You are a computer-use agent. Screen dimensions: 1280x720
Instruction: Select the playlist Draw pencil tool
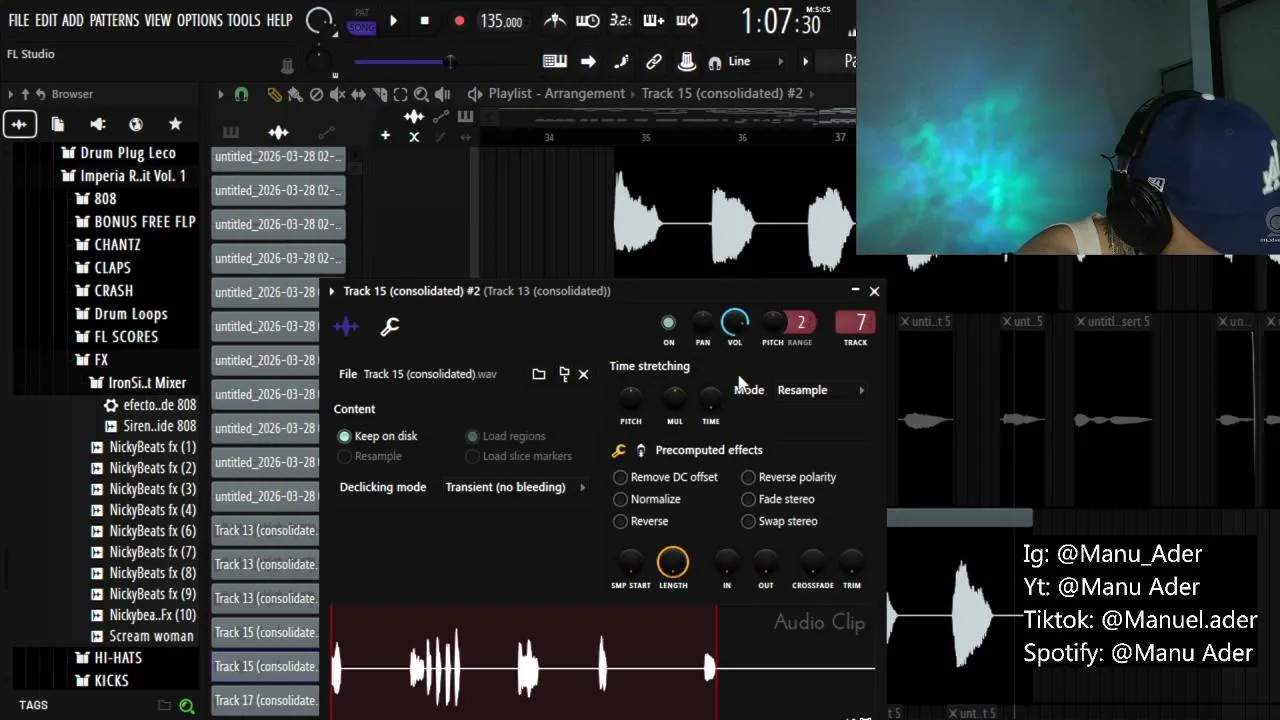point(274,94)
